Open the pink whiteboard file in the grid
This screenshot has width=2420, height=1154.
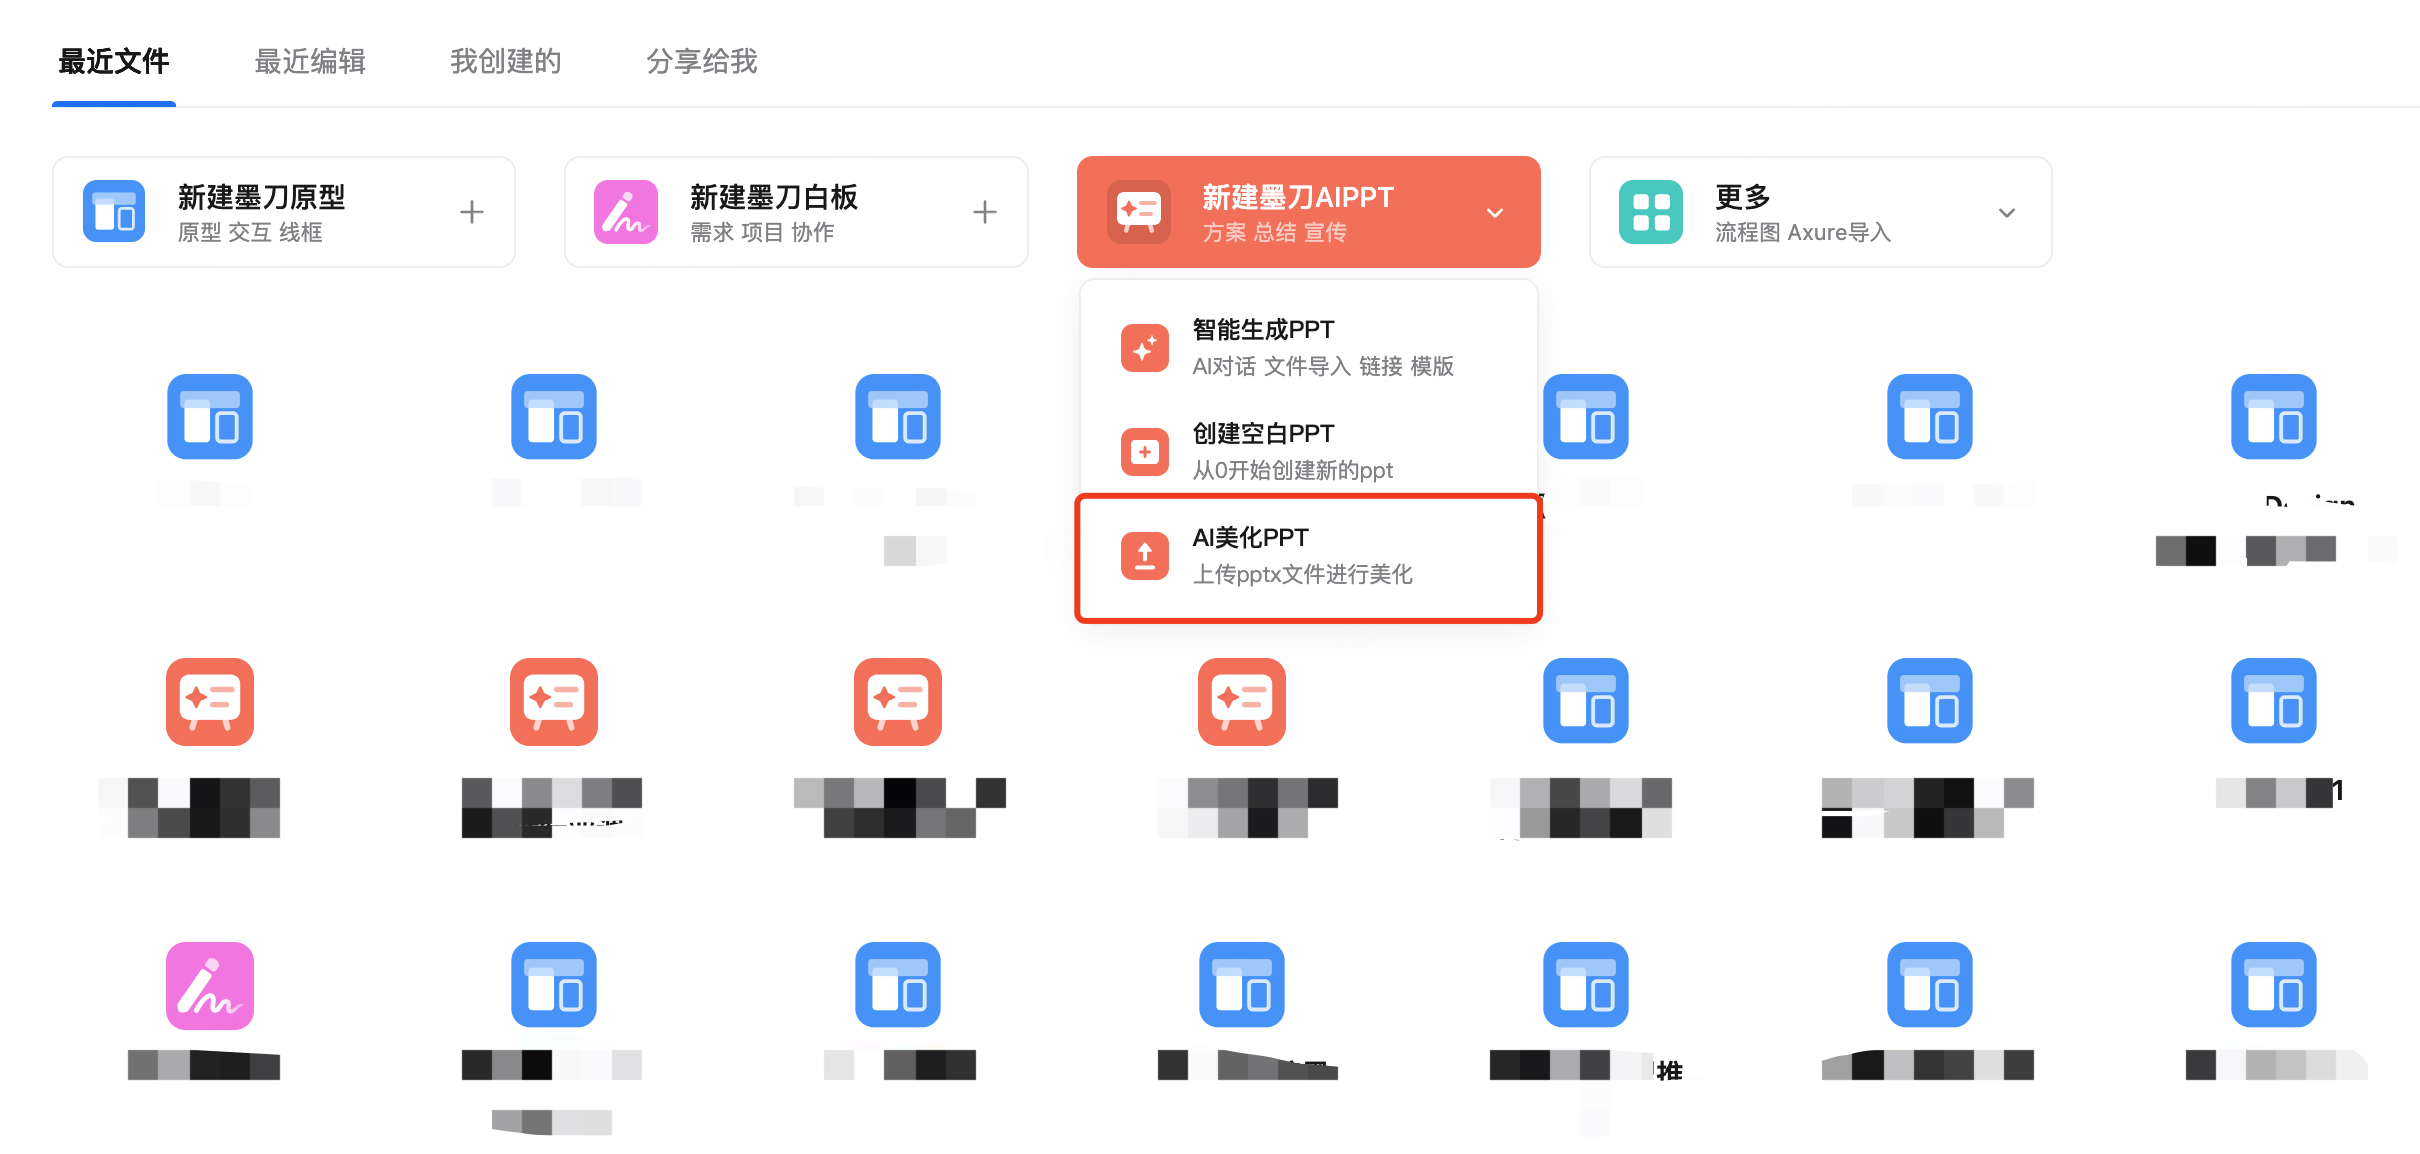click(x=210, y=986)
